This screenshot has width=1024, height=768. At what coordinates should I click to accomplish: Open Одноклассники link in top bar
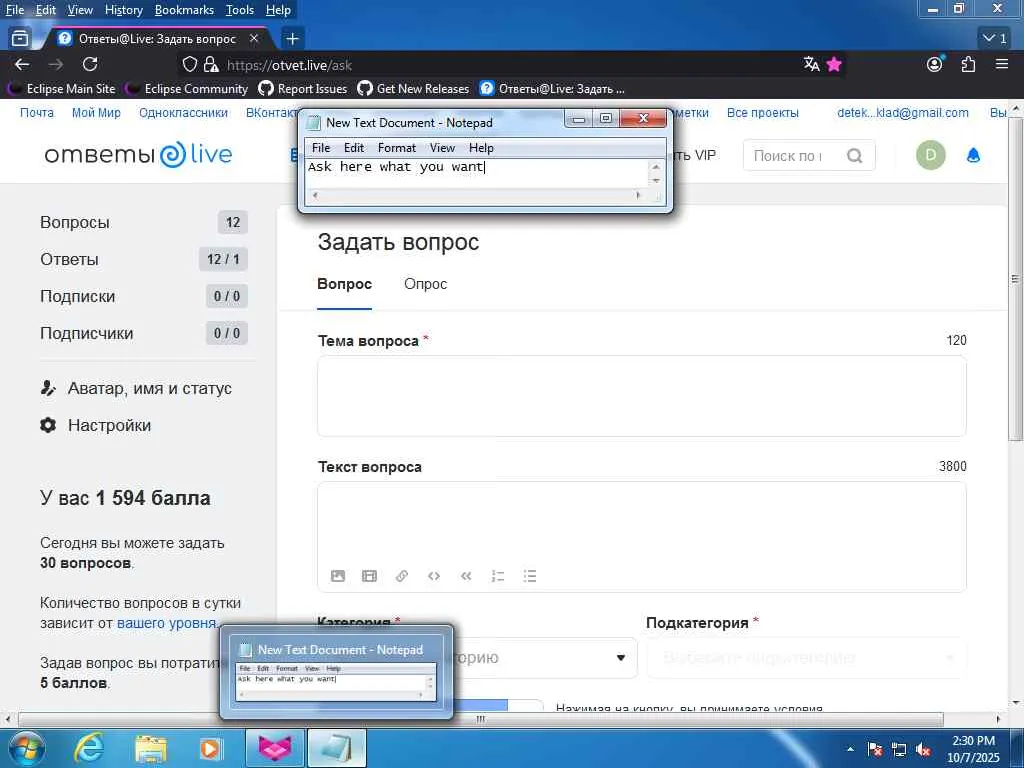[184, 112]
